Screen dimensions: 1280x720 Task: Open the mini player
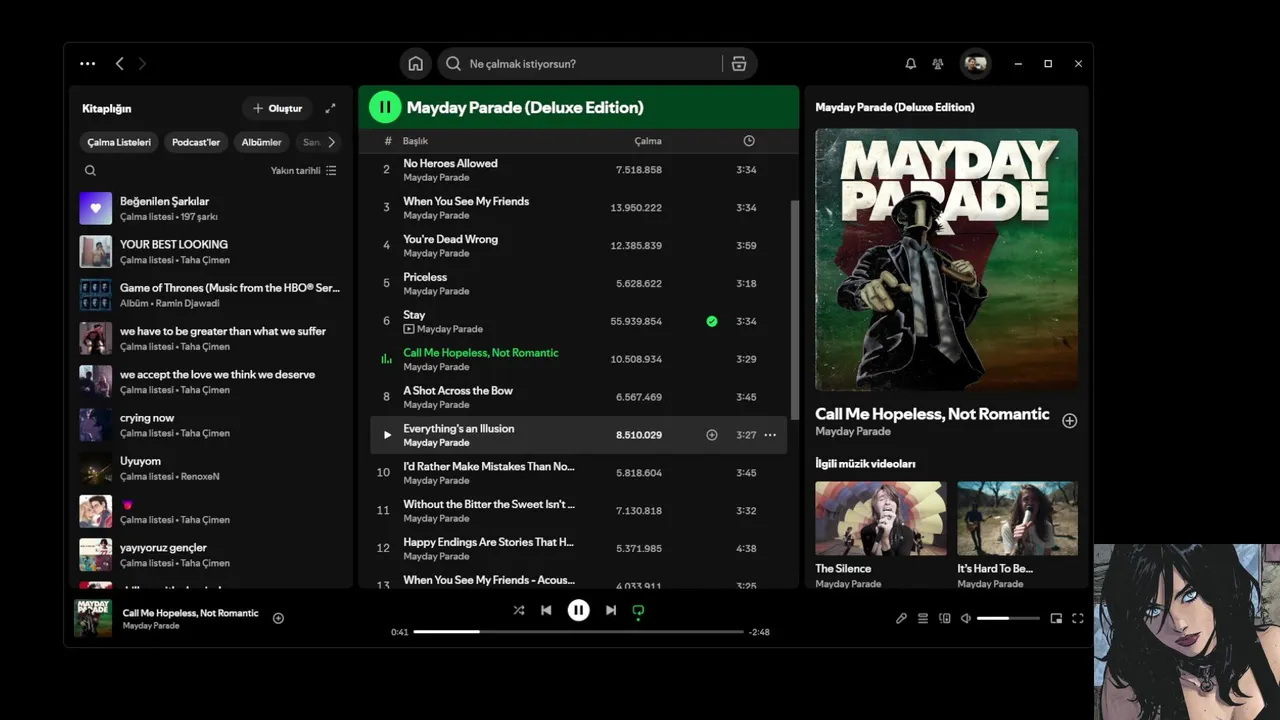[1056, 618]
